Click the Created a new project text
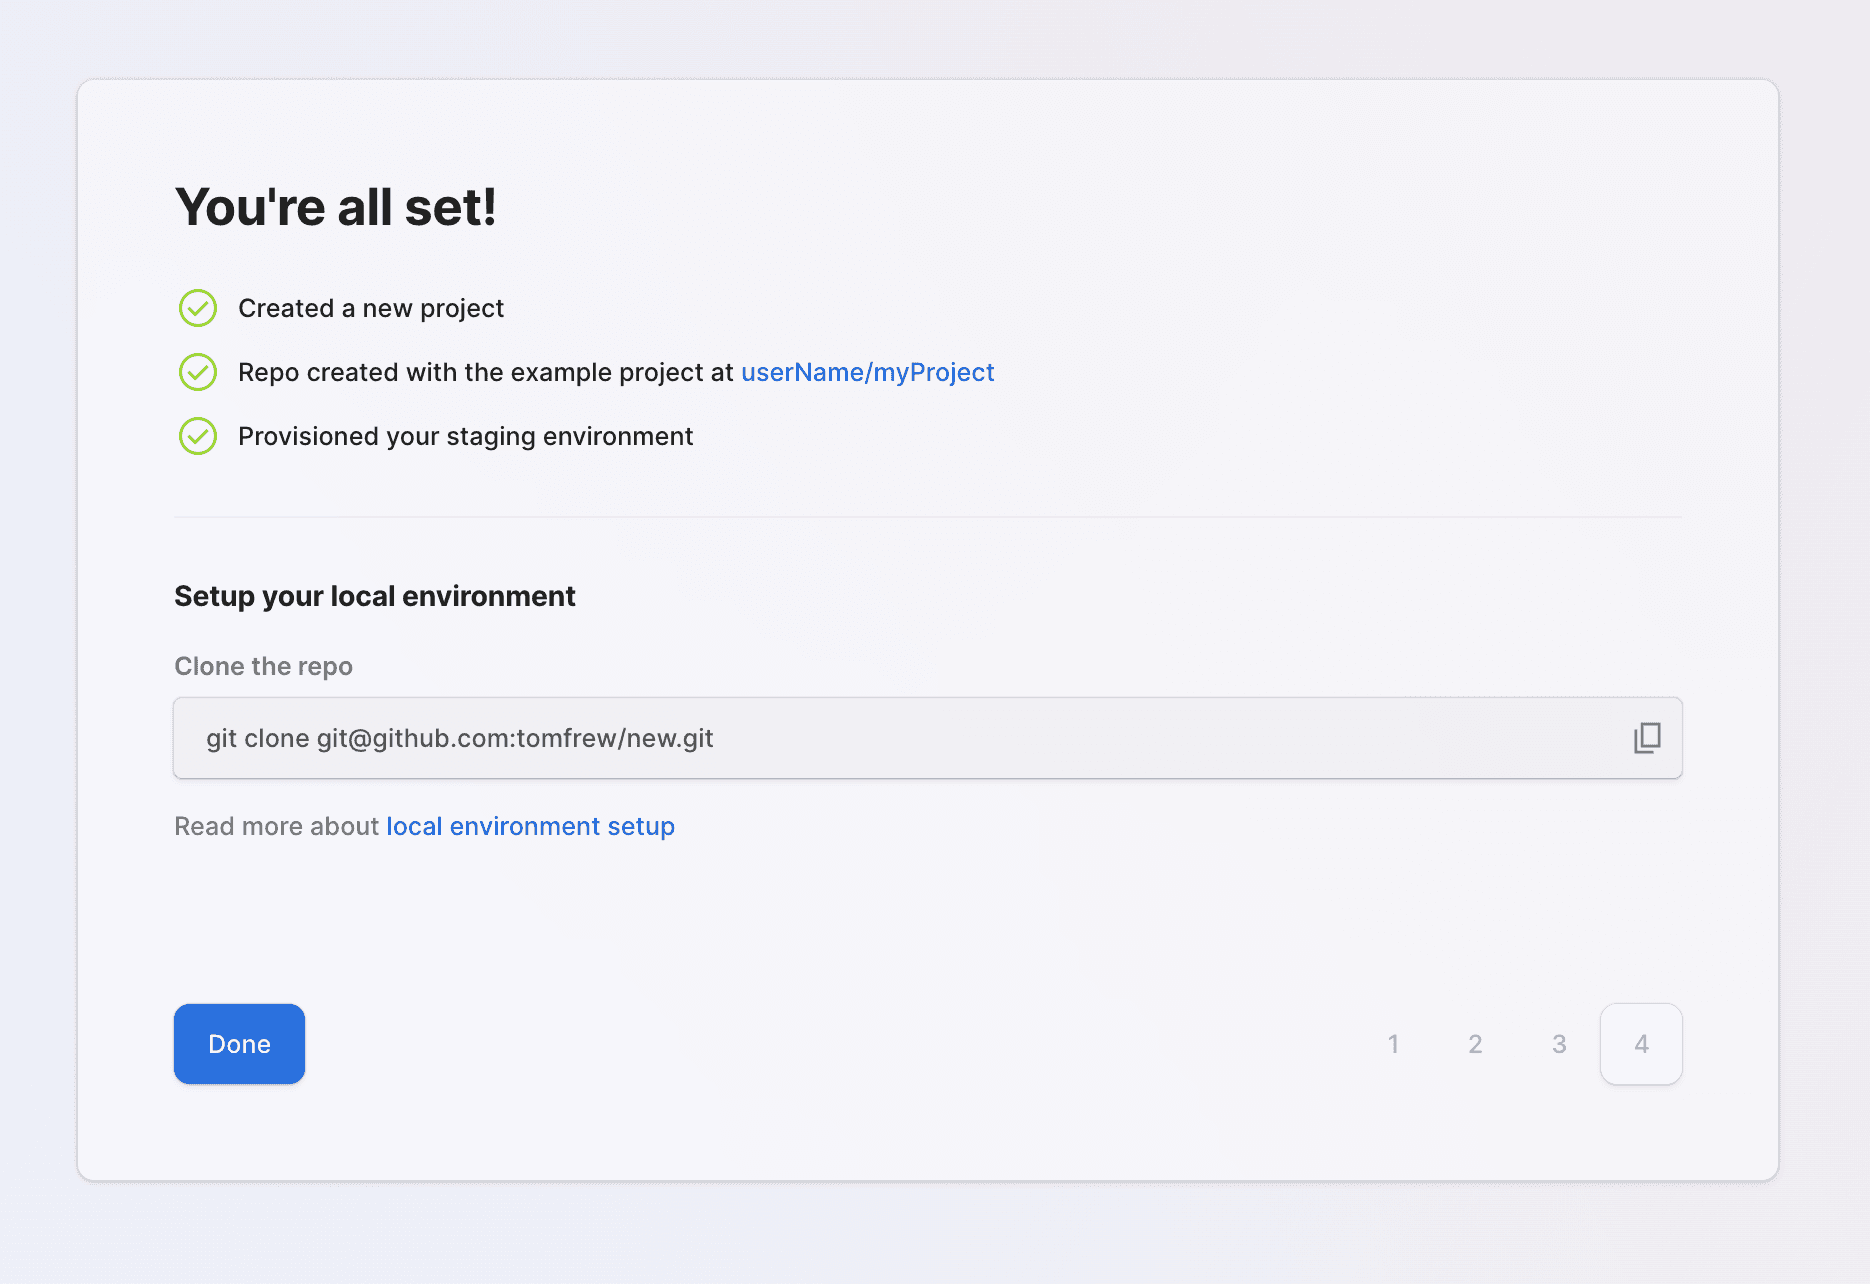Screen dimensions: 1870x1284 pos(371,308)
